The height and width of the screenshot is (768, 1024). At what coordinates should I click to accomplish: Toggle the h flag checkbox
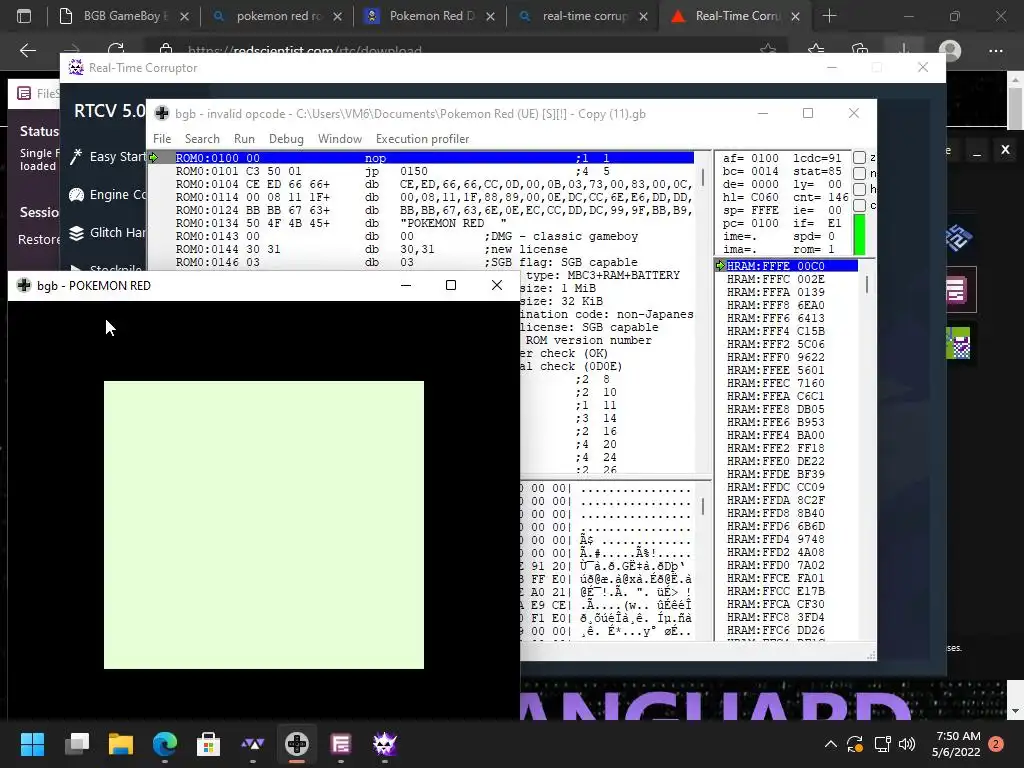tap(859, 189)
